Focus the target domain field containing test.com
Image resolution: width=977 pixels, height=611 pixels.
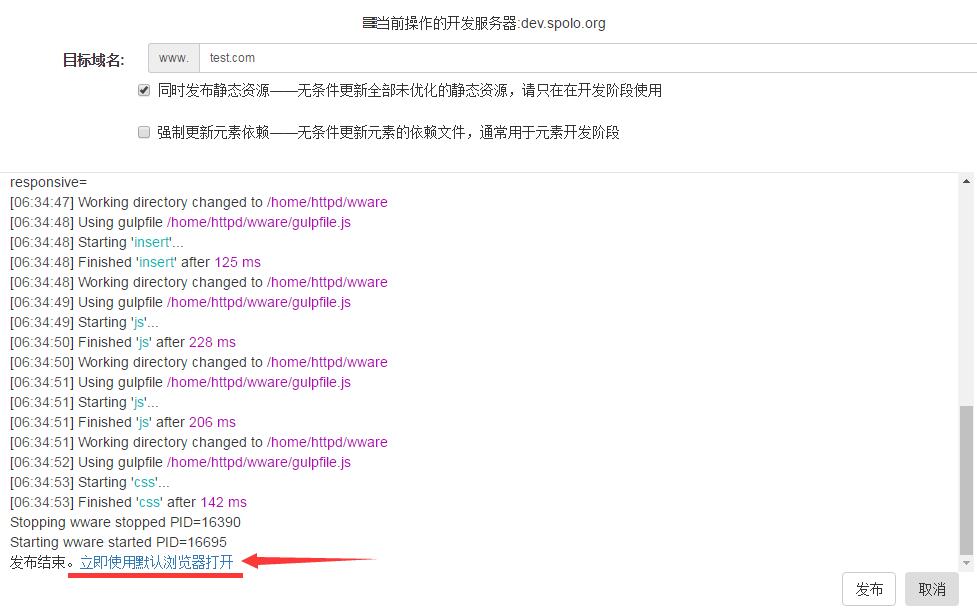(x=588, y=58)
